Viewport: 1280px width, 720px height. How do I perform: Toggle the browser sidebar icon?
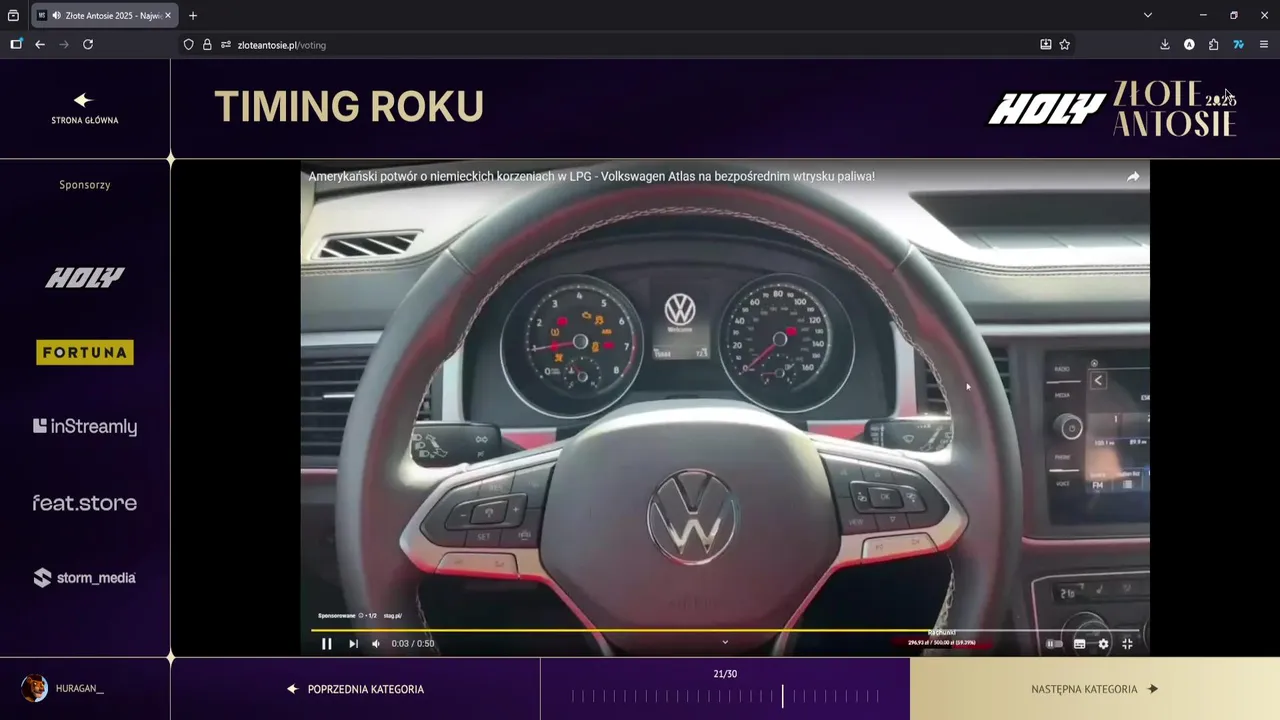coord(16,44)
